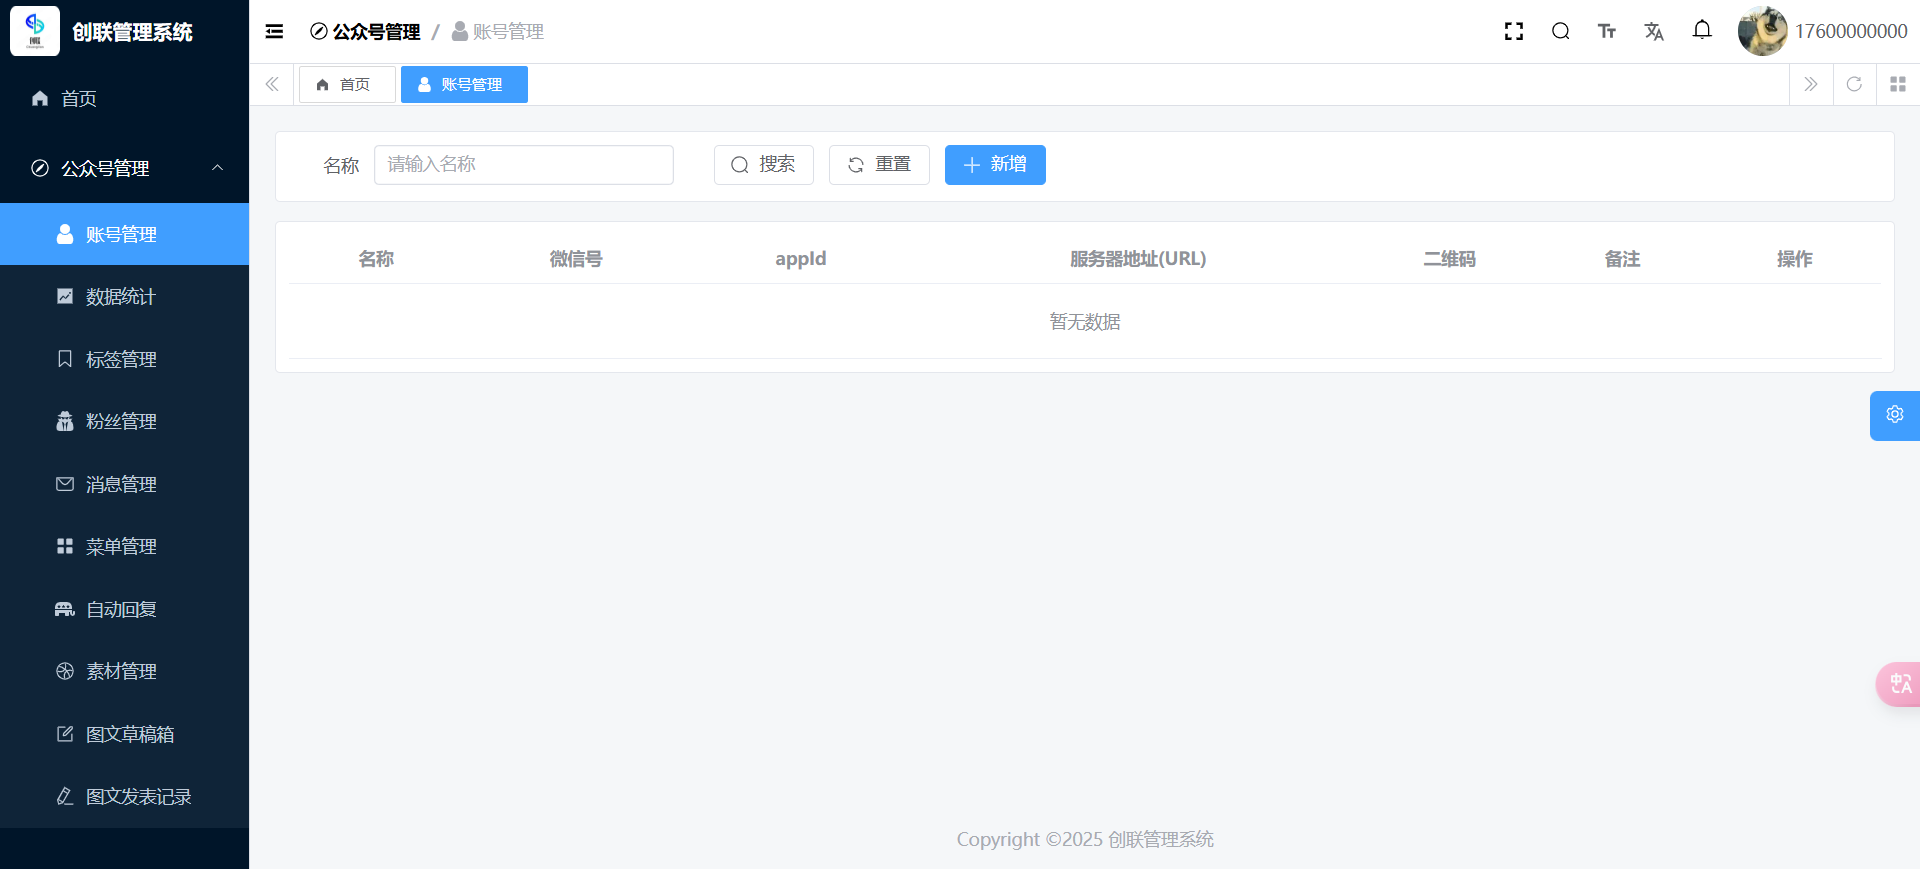1920x869 pixels.
Task: Click the 二维码 column header
Action: click(x=1450, y=259)
